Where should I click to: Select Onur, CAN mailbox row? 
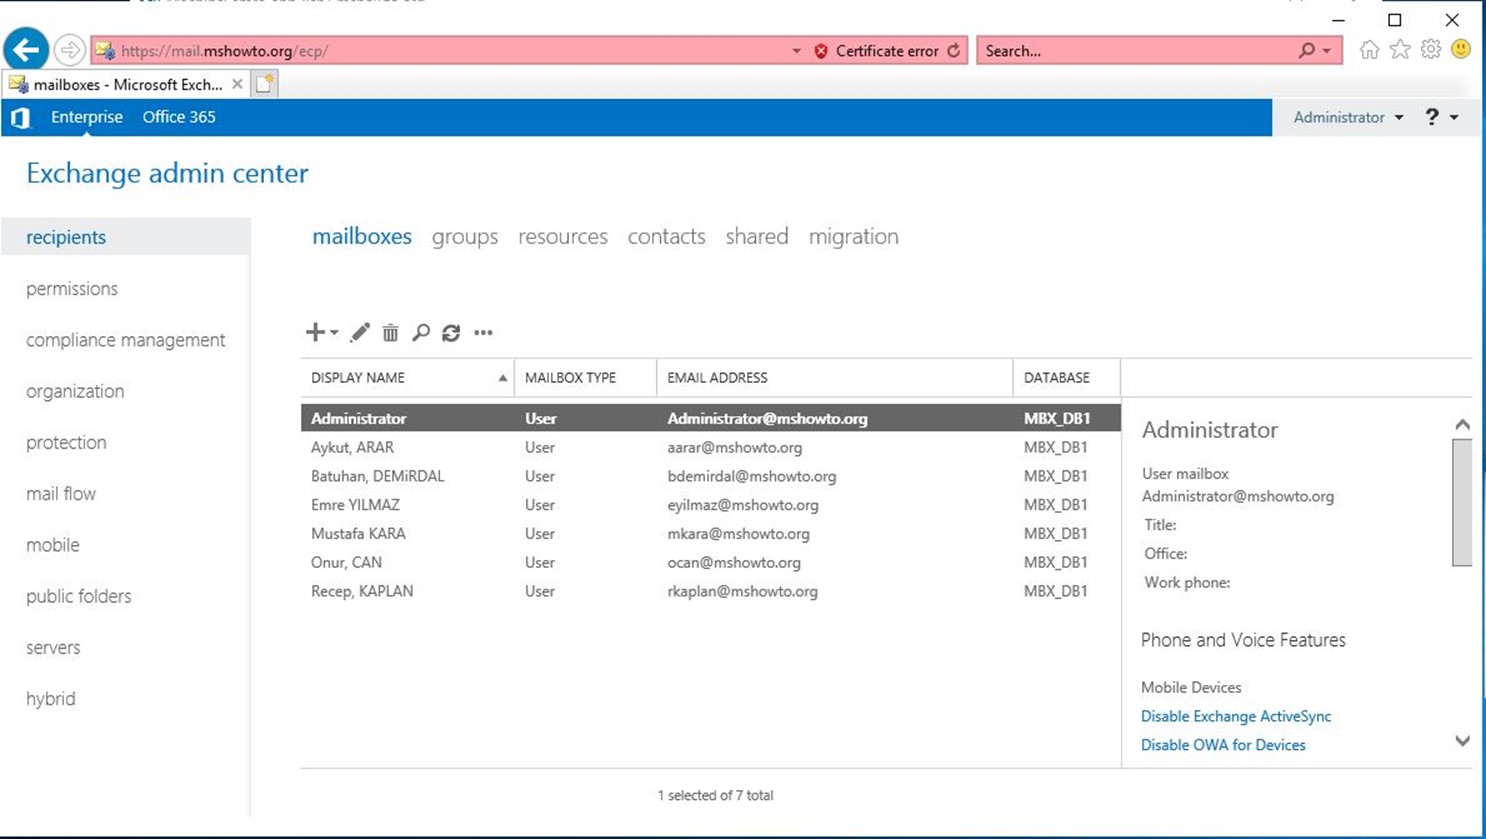click(711, 562)
